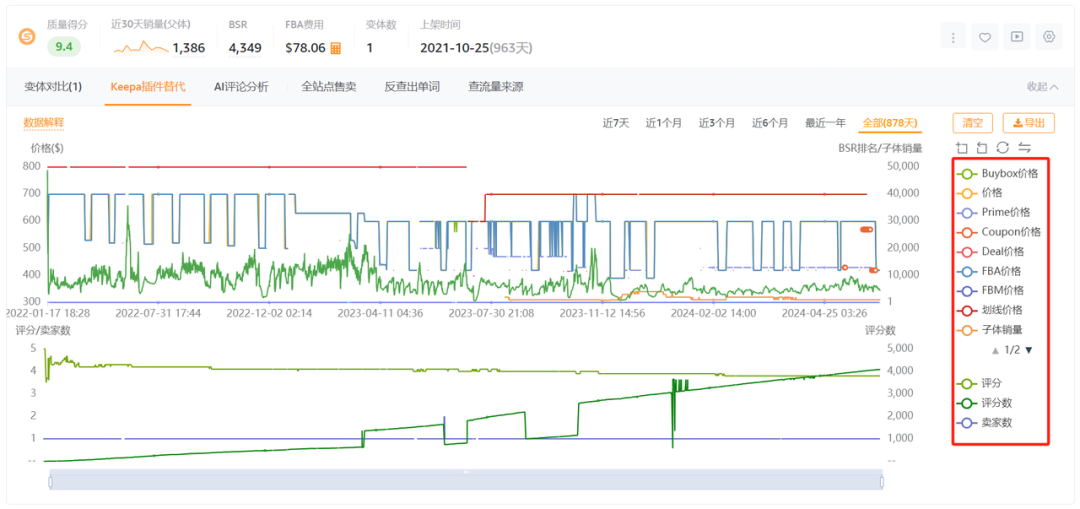Open the FBA fee calculator icon
This screenshot has width=1080, height=509.
(x=335, y=48)
